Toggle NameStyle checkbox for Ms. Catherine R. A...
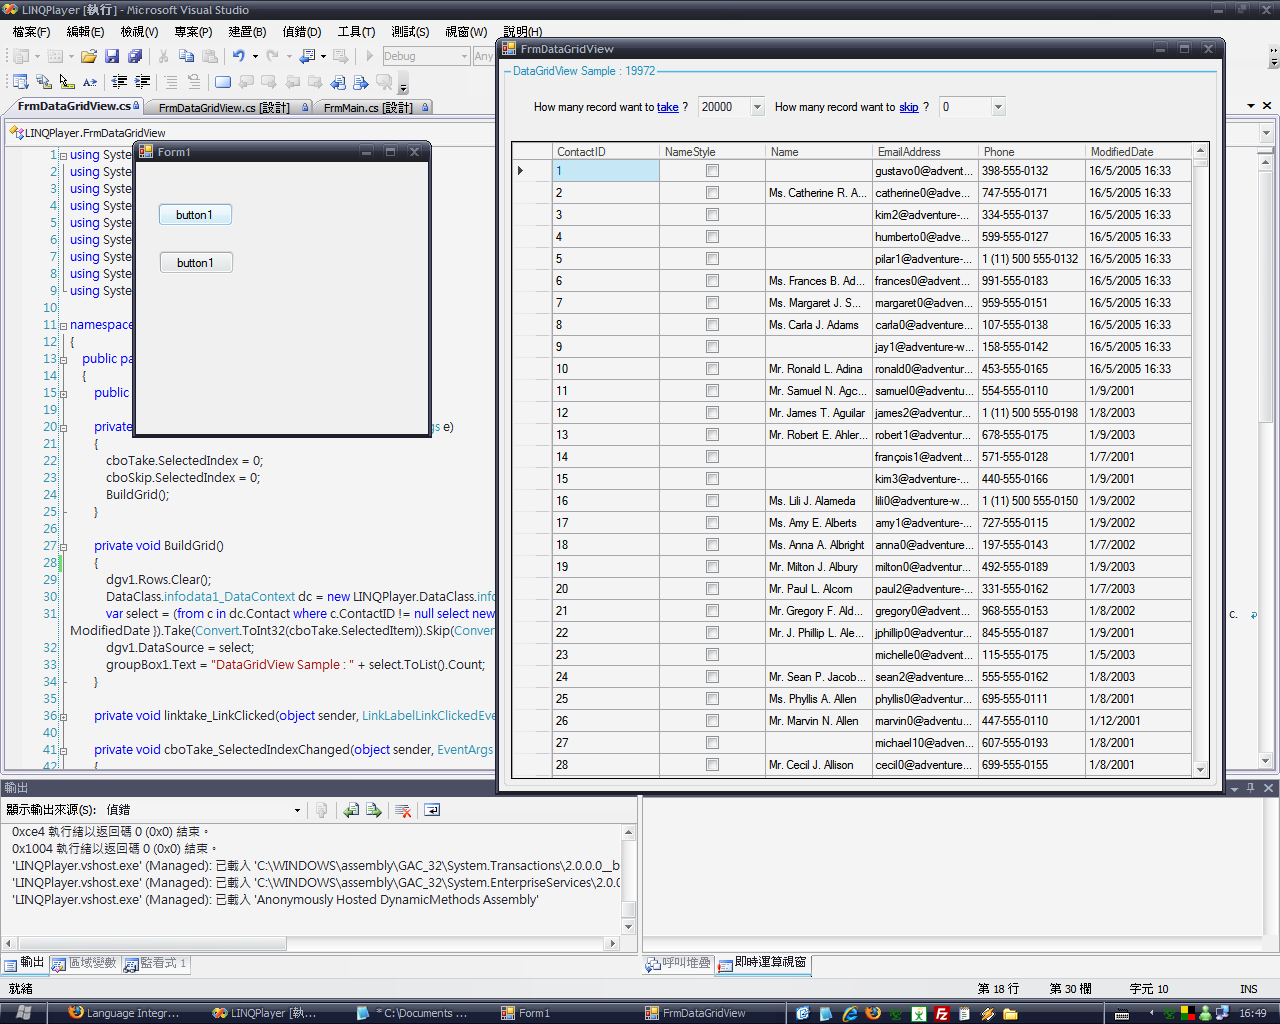Image resolution: width=1280 pixels, height=1024 pixels. (x=712, y=193)
